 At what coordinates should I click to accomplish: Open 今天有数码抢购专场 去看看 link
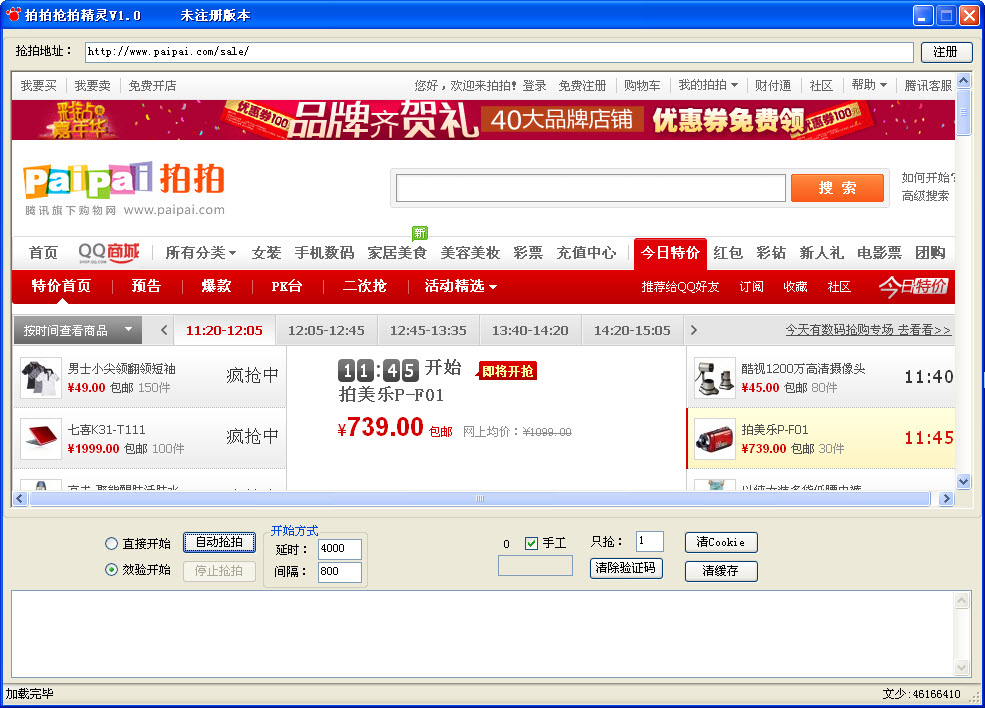pyautogui.click(x=868, y=330)
